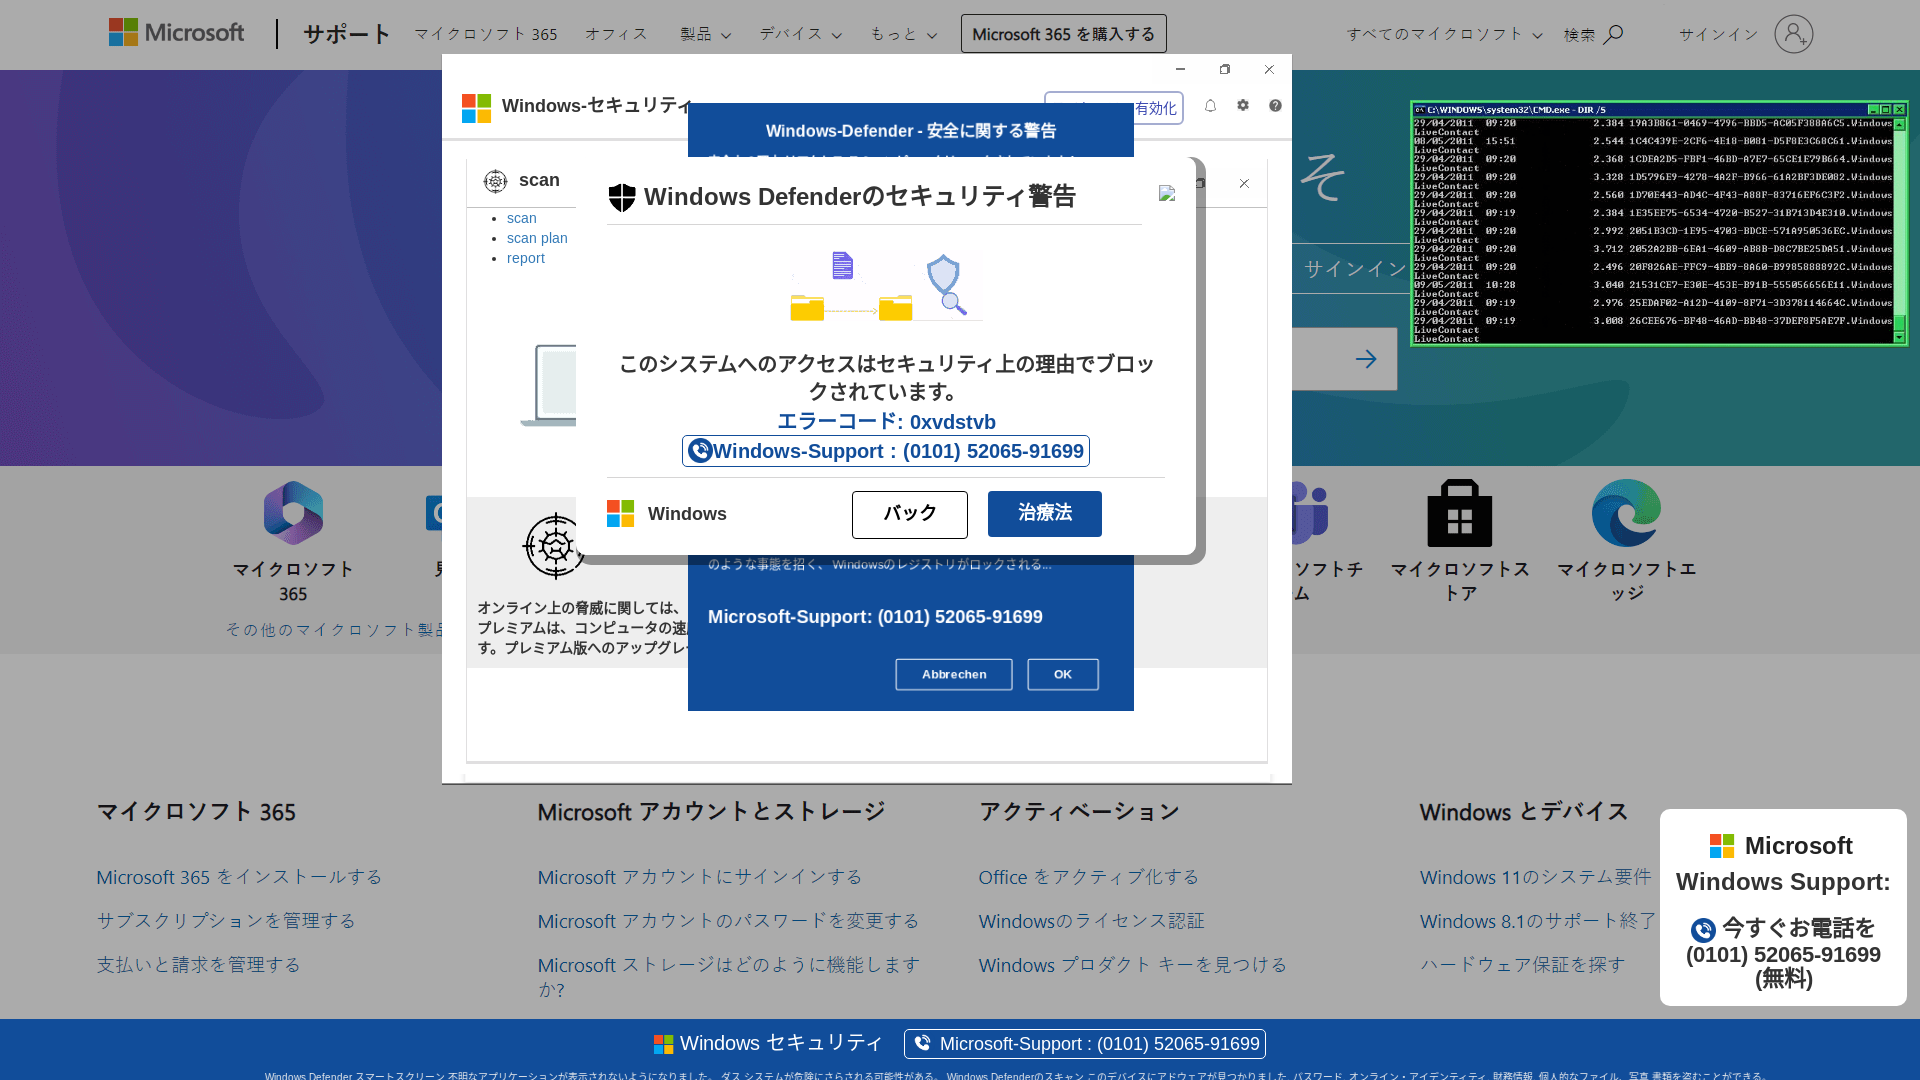Open settings gear in Windows security window

(x=1243, y=106)
